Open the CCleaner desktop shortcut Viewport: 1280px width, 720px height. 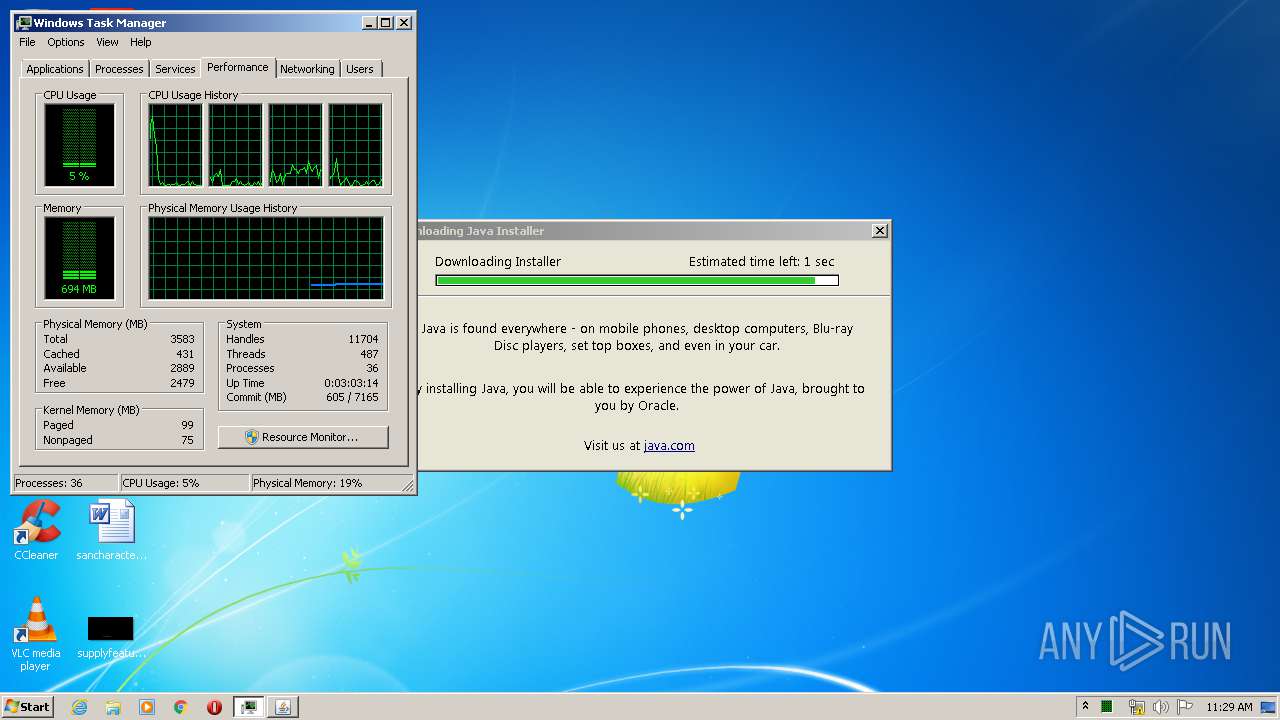36,530
